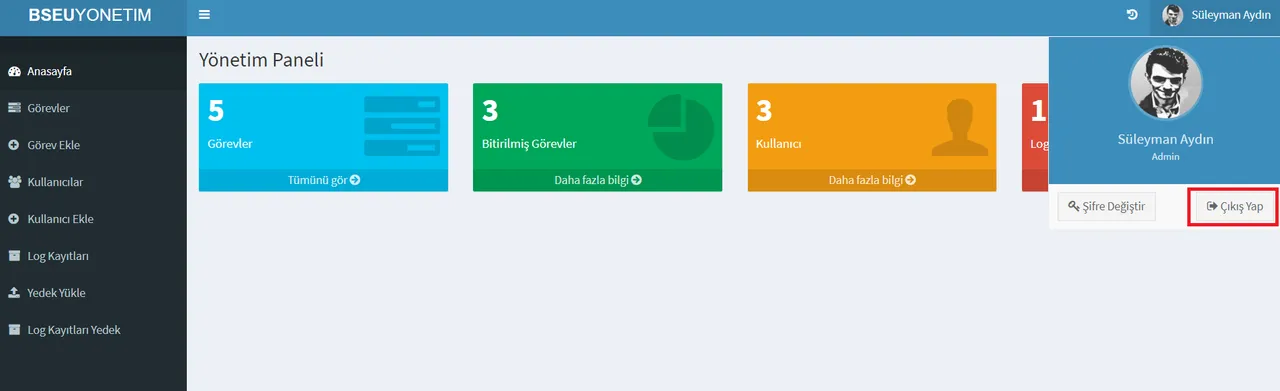Click the Bitirilmiş Görevler card label
The width and height of the screenshot is (1280, 391).
coord(529,144)
